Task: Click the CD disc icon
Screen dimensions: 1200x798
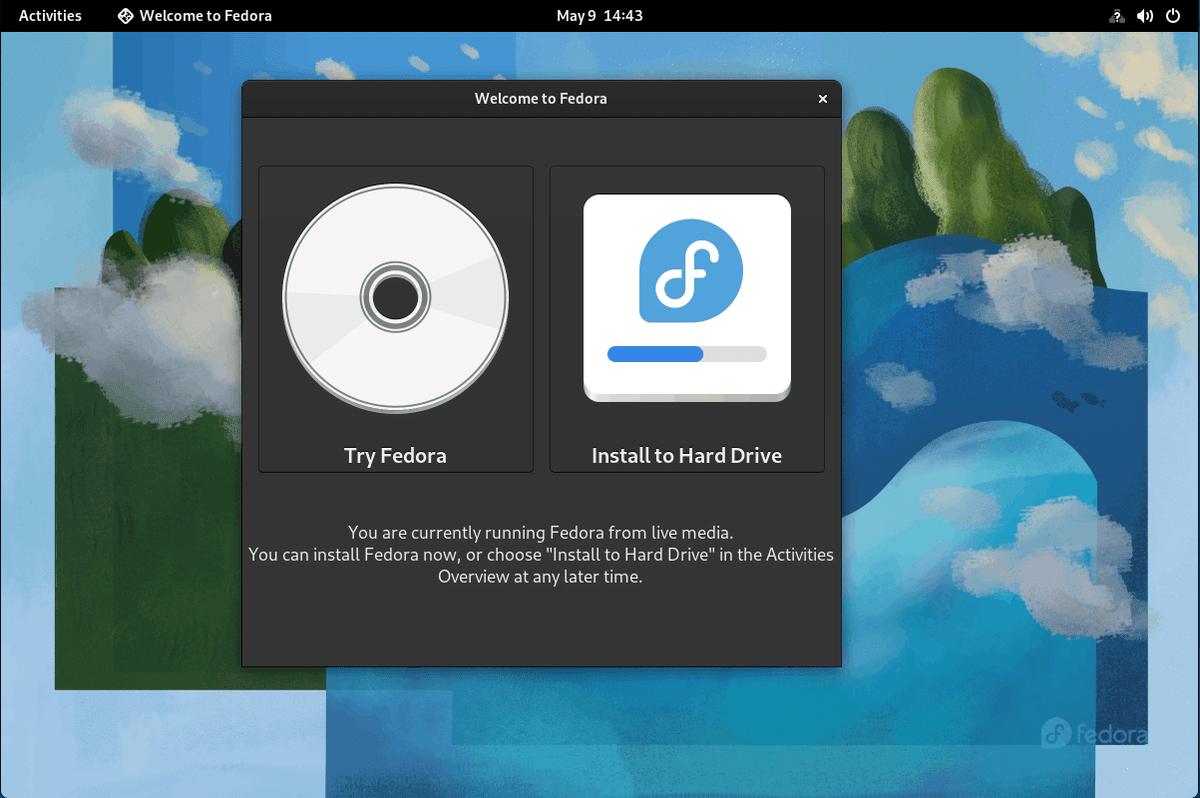Action: click(x=396, y=298)
